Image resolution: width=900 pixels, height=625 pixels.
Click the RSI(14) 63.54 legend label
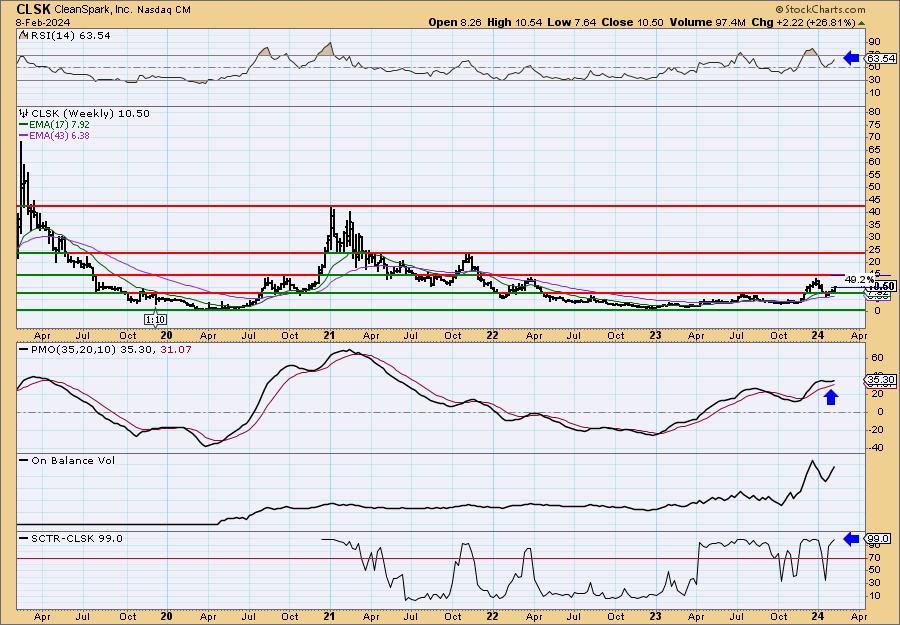click(x=70, y=35)
